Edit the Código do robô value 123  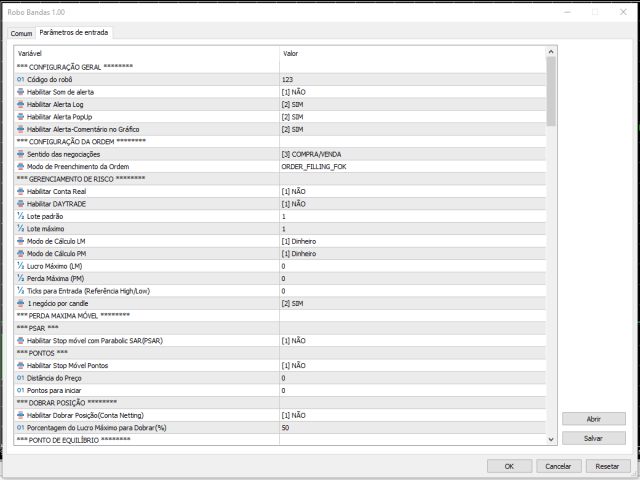413,79
